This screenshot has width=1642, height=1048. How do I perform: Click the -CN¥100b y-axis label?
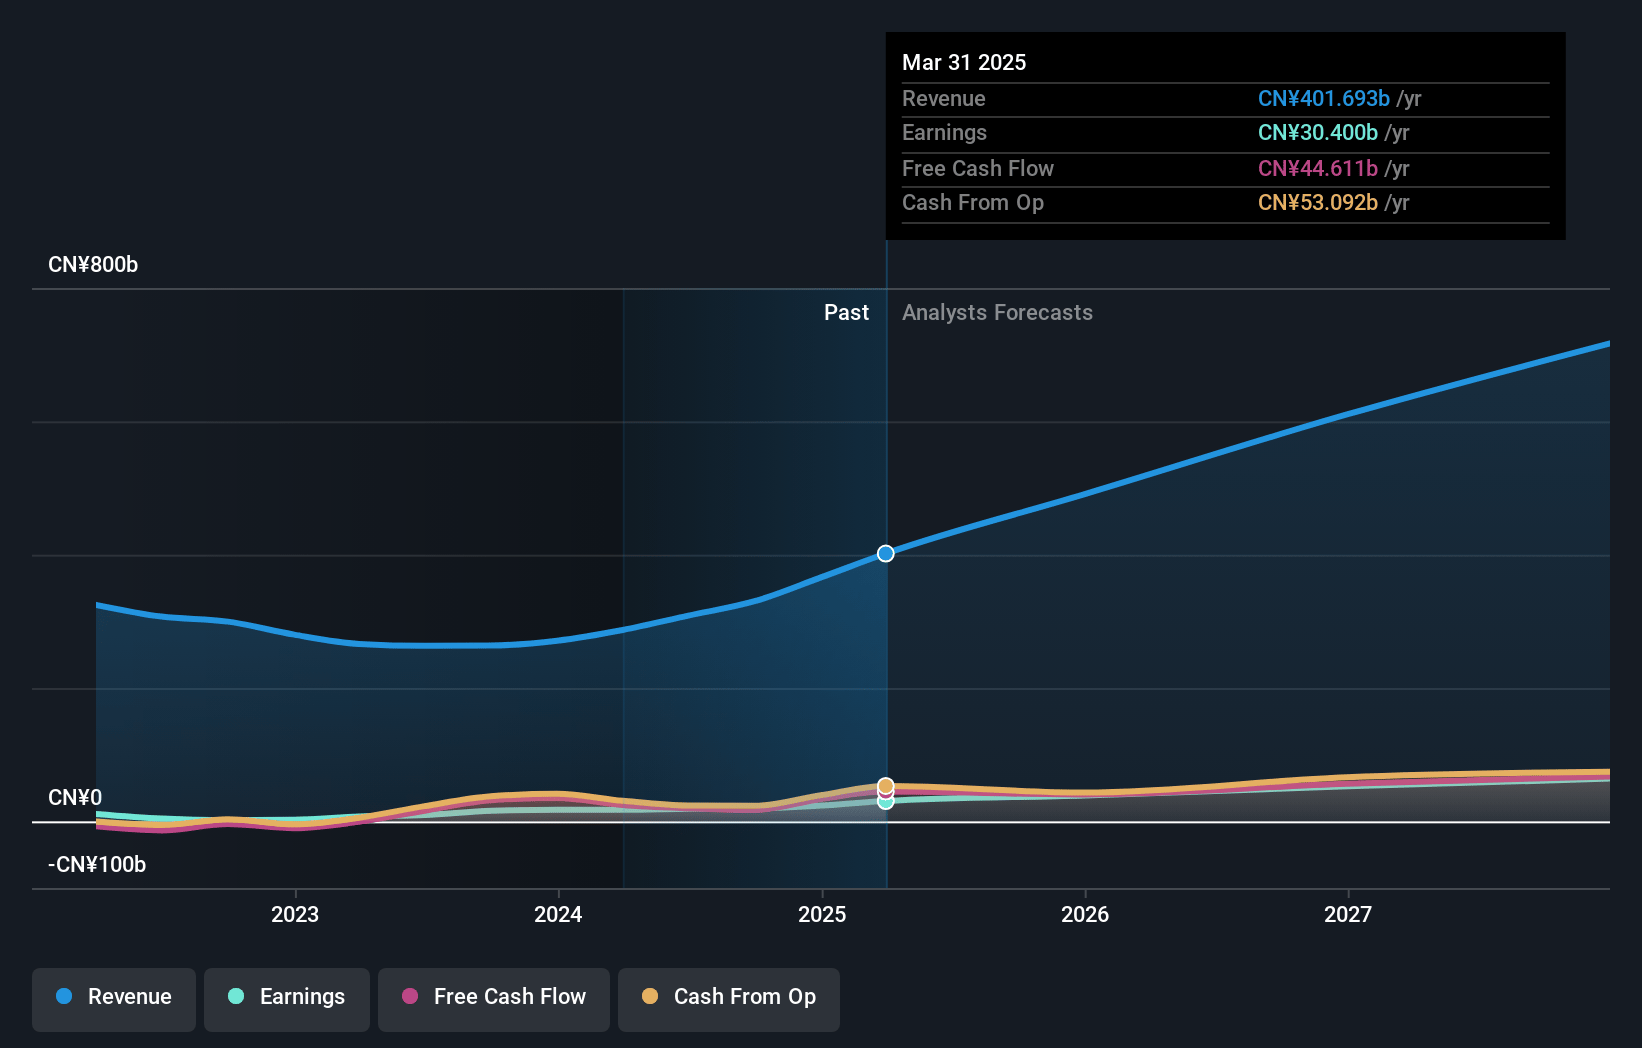tap(97, 865)
